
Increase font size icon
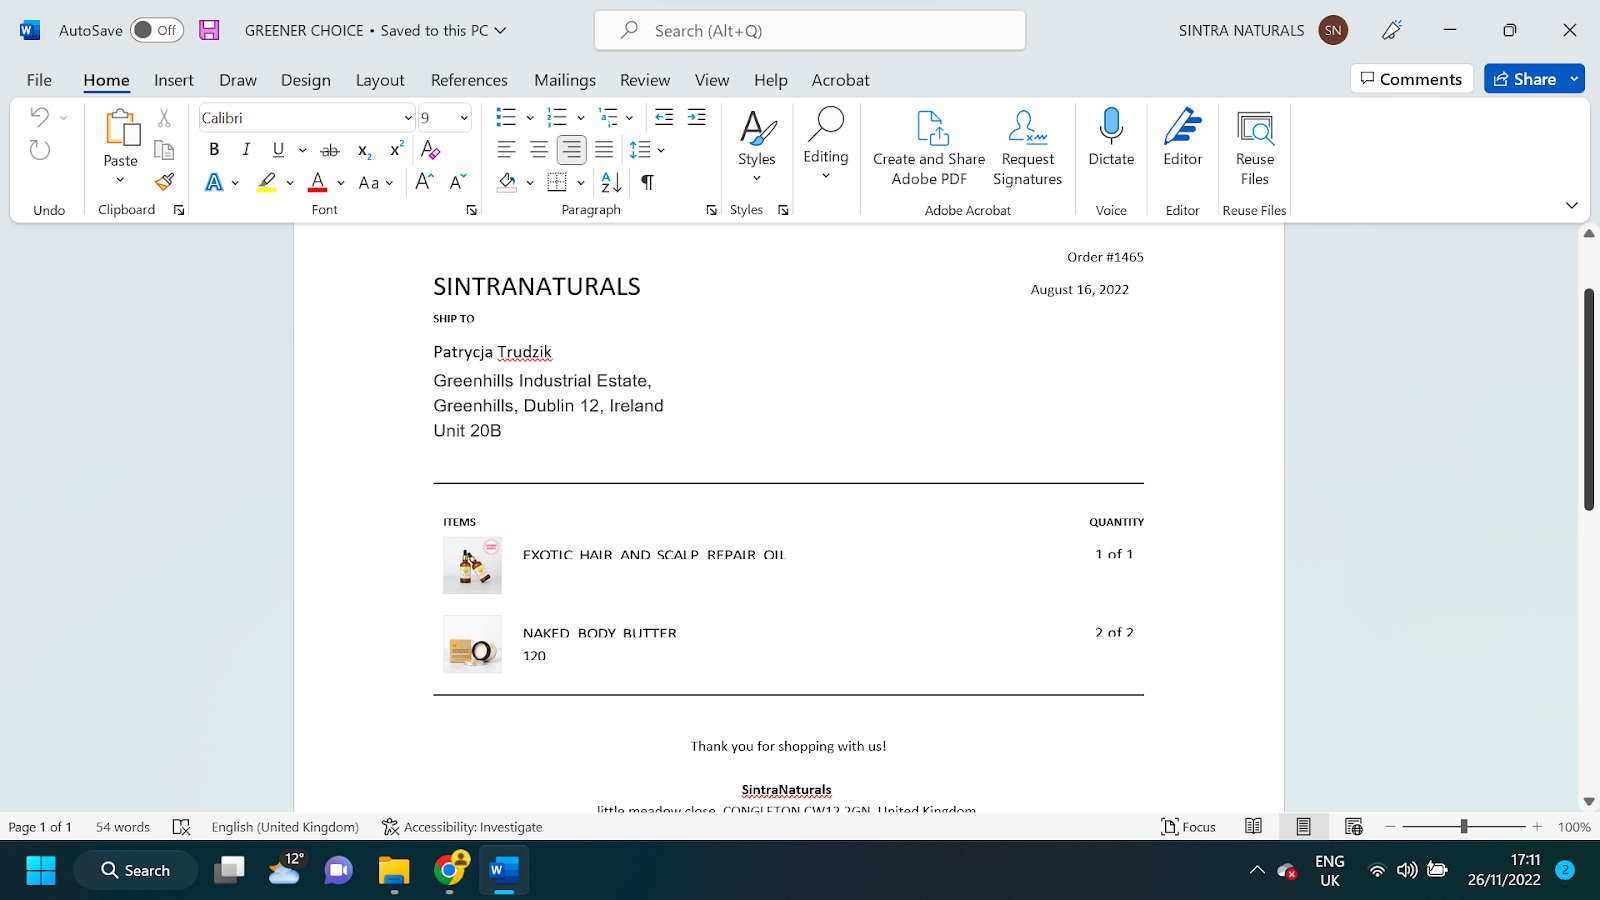[425, 182]
